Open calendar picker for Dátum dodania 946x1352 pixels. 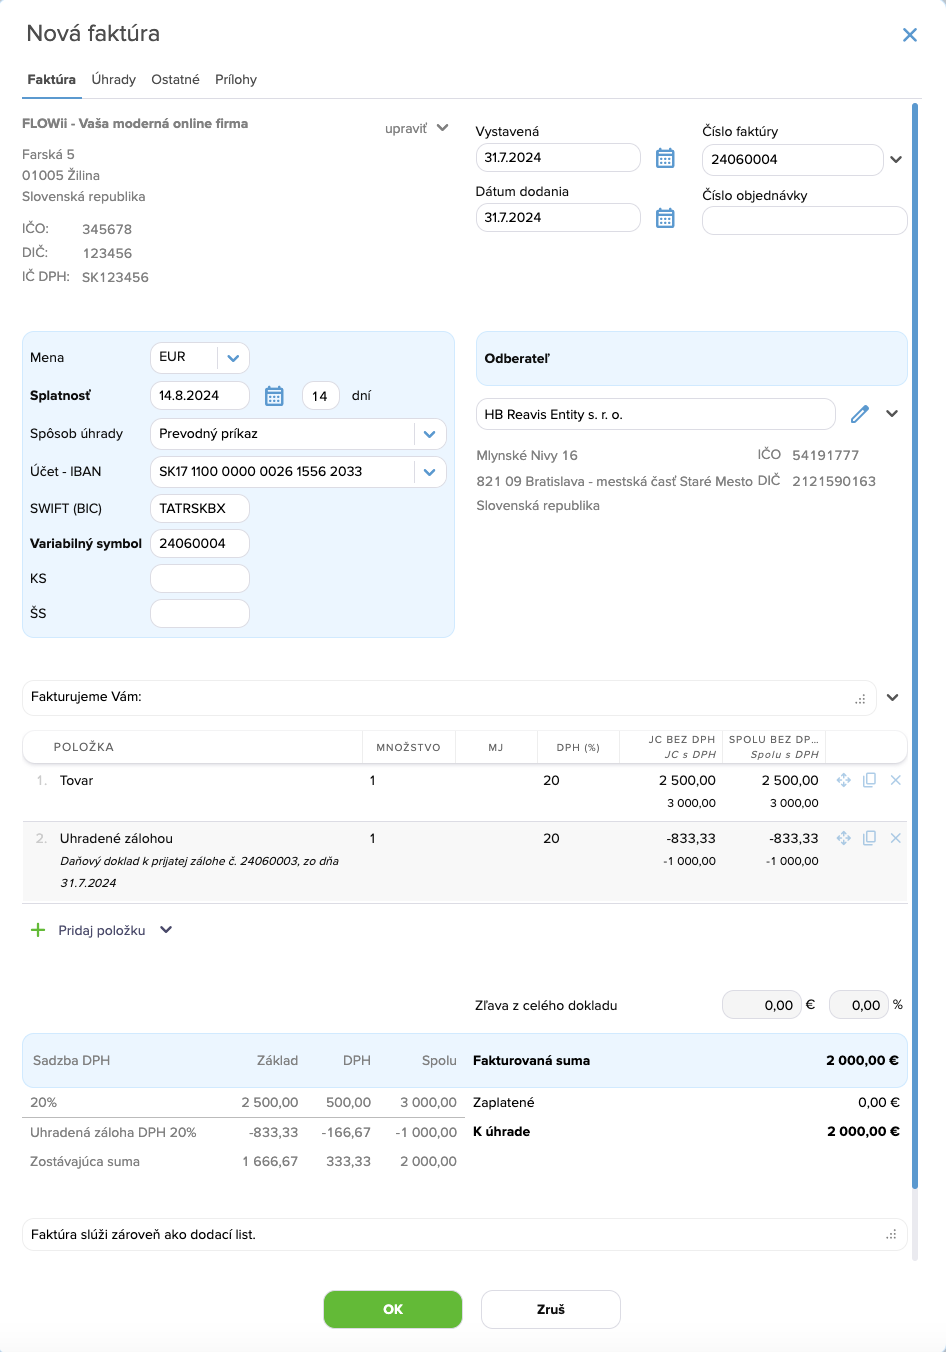click(x=665, y=218)
